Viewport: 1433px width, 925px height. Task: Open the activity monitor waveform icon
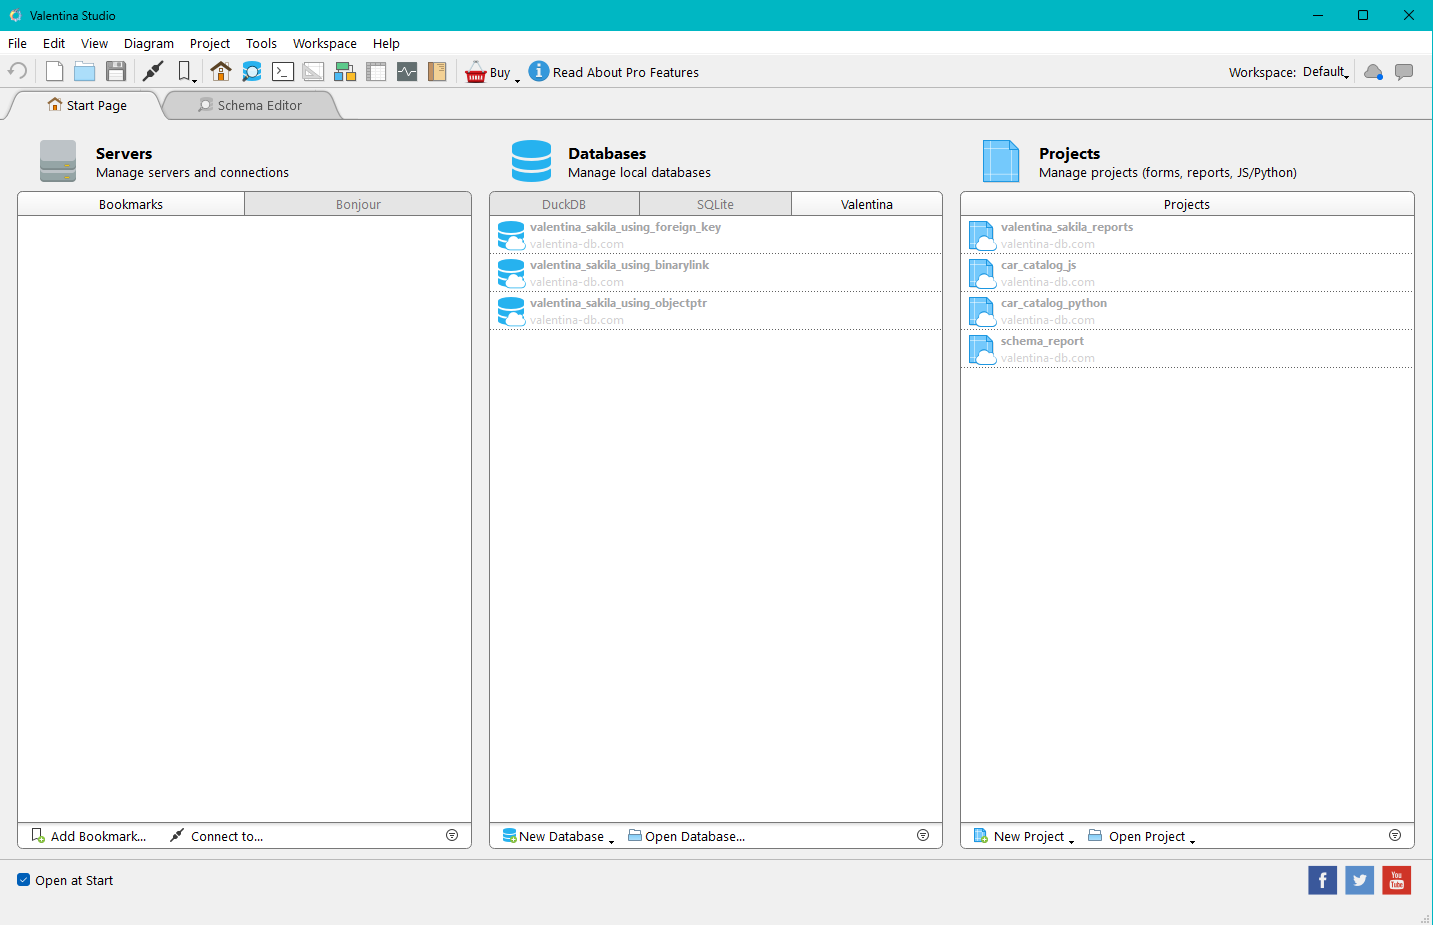(407, 71)
